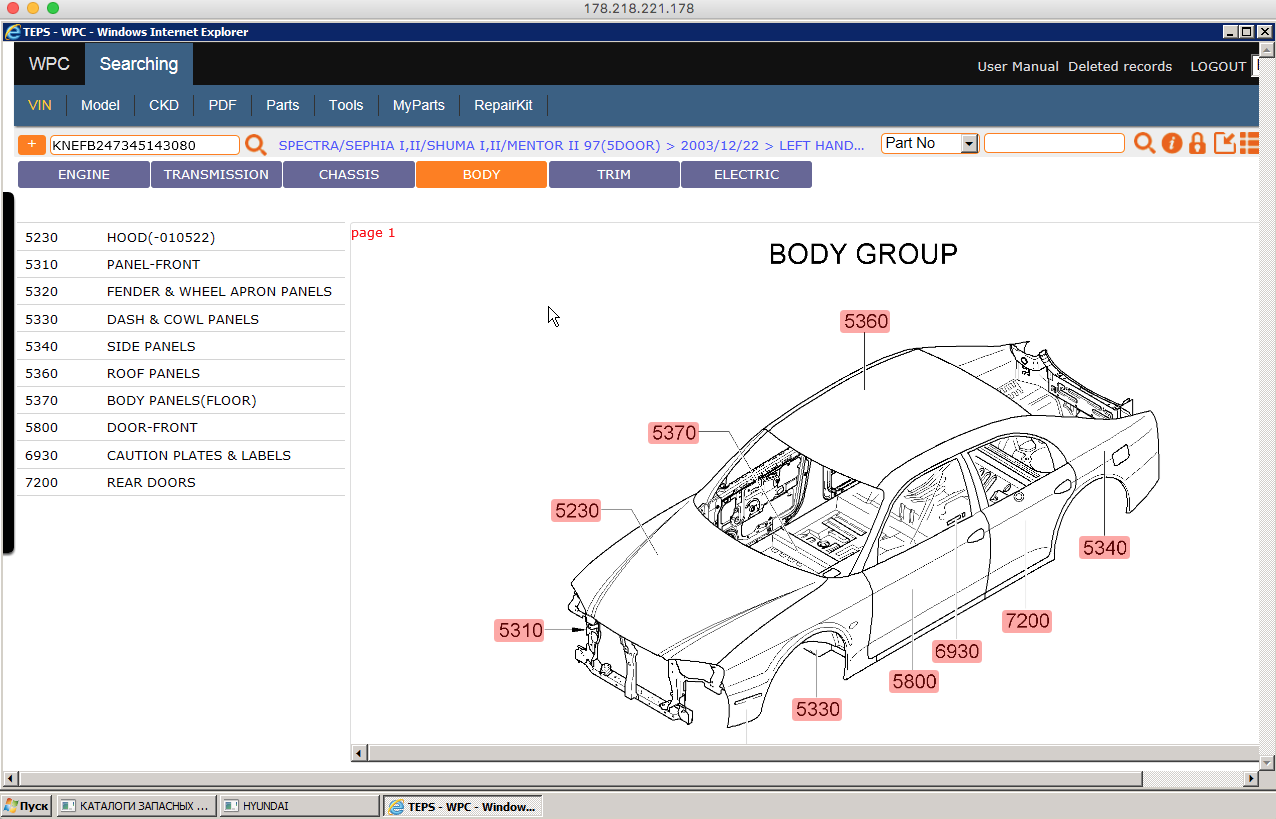Click the orange list view icon

[x=1249, y=143]
